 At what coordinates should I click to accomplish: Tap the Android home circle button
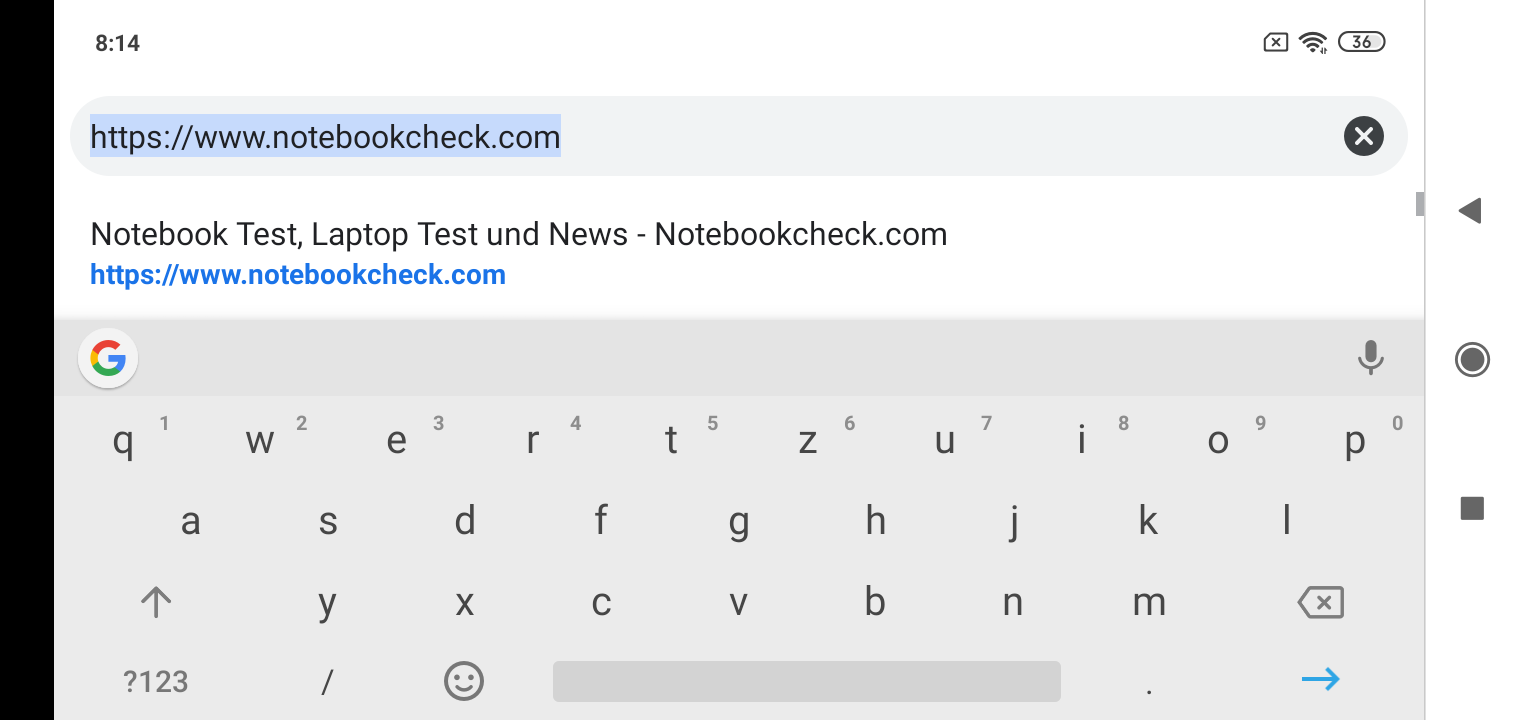point(1472,359)
